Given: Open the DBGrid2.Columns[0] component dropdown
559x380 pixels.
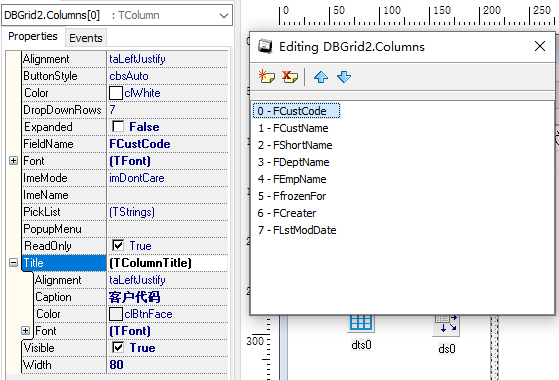Looking at the screenshot, I should click(224, 15).
